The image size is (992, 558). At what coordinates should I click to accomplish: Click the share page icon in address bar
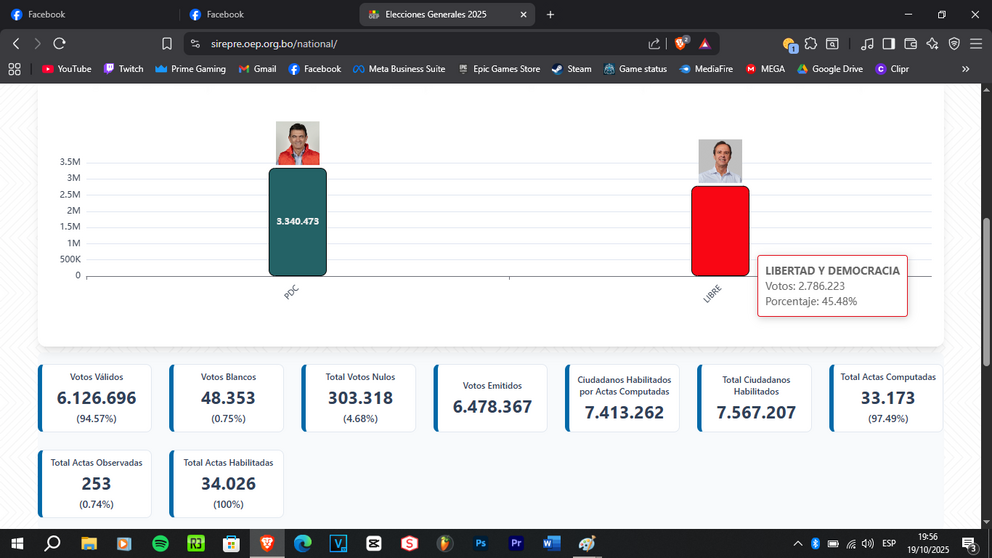coord(654,44)
